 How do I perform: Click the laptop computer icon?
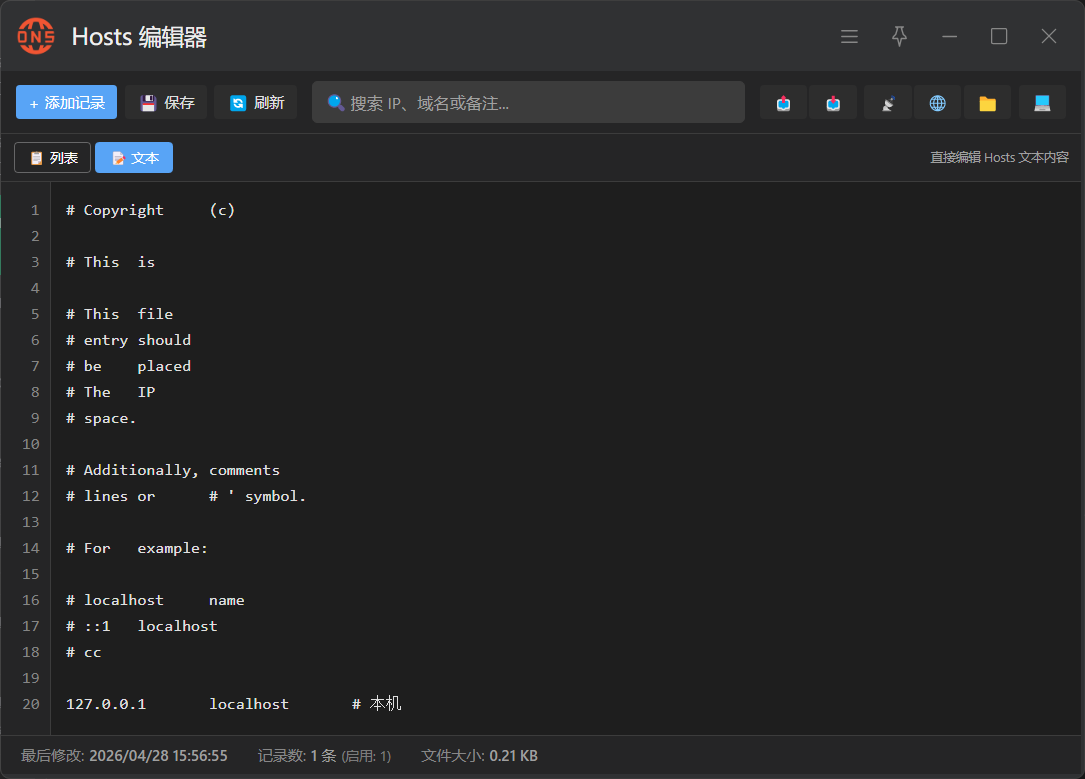(1042, 103)
